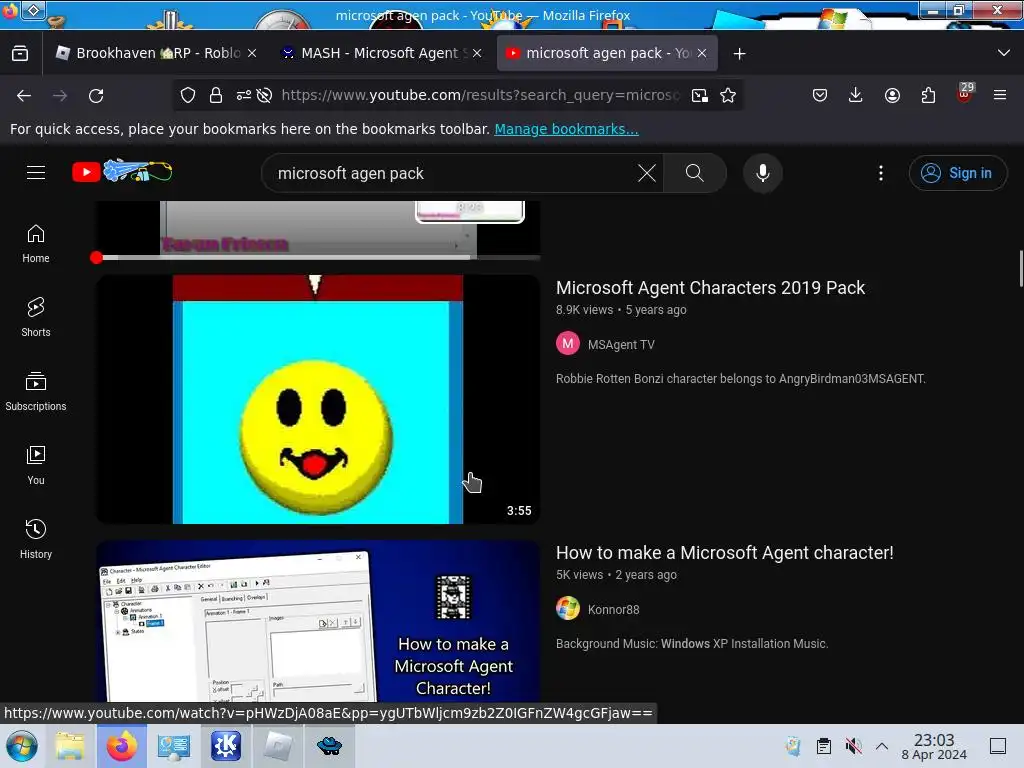This screenshot has width=1024, height=768.
Task: Show site security padlock info
Action: [216, 95]
